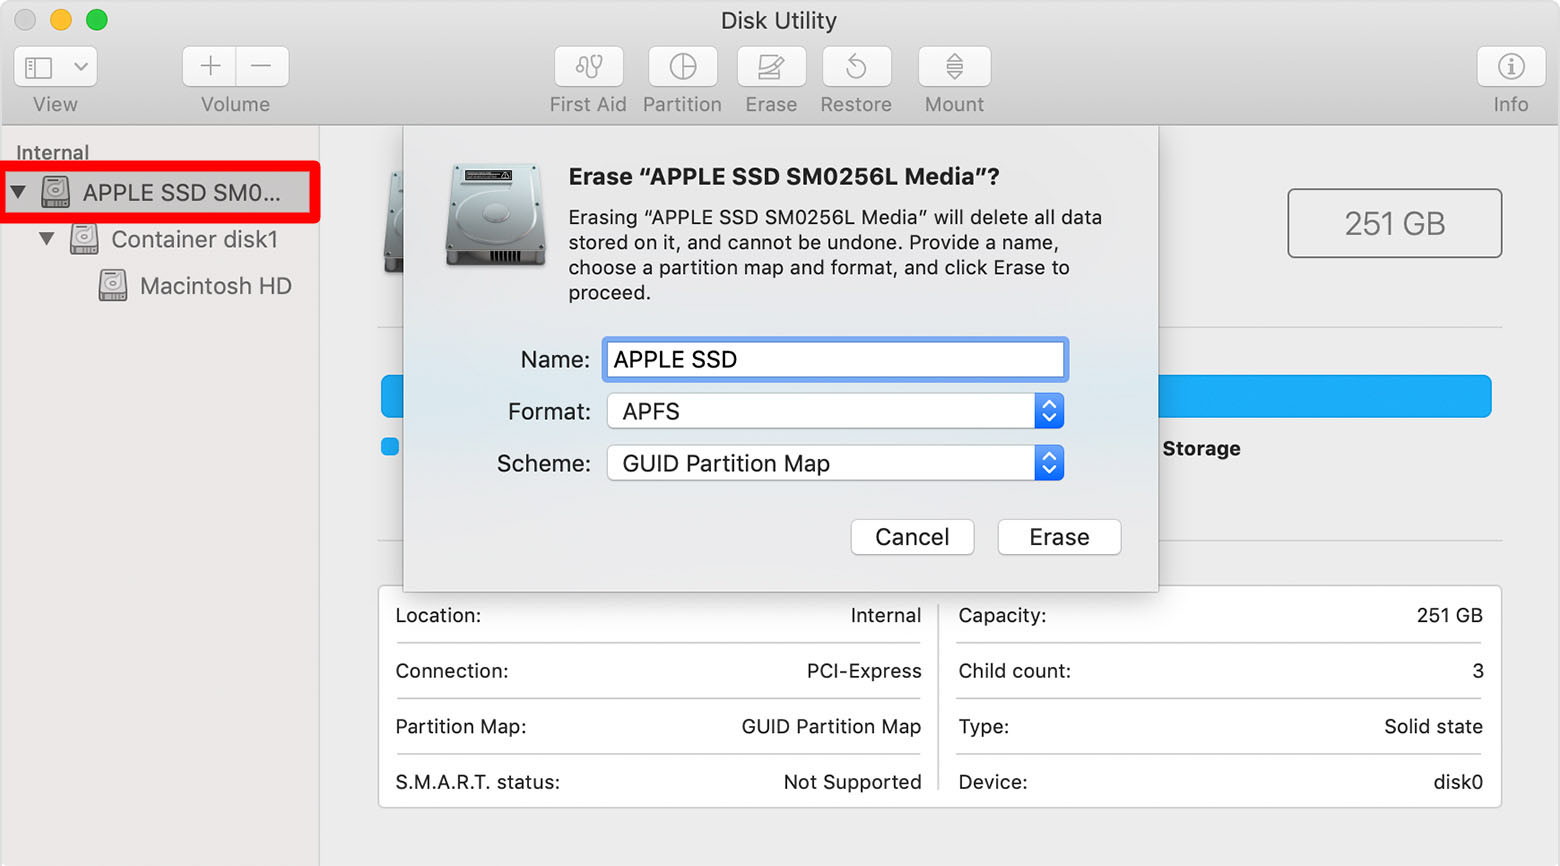The image size is (1560, 866).
Task: Open the Format APFS dropdown
Action: pos(835,411)
